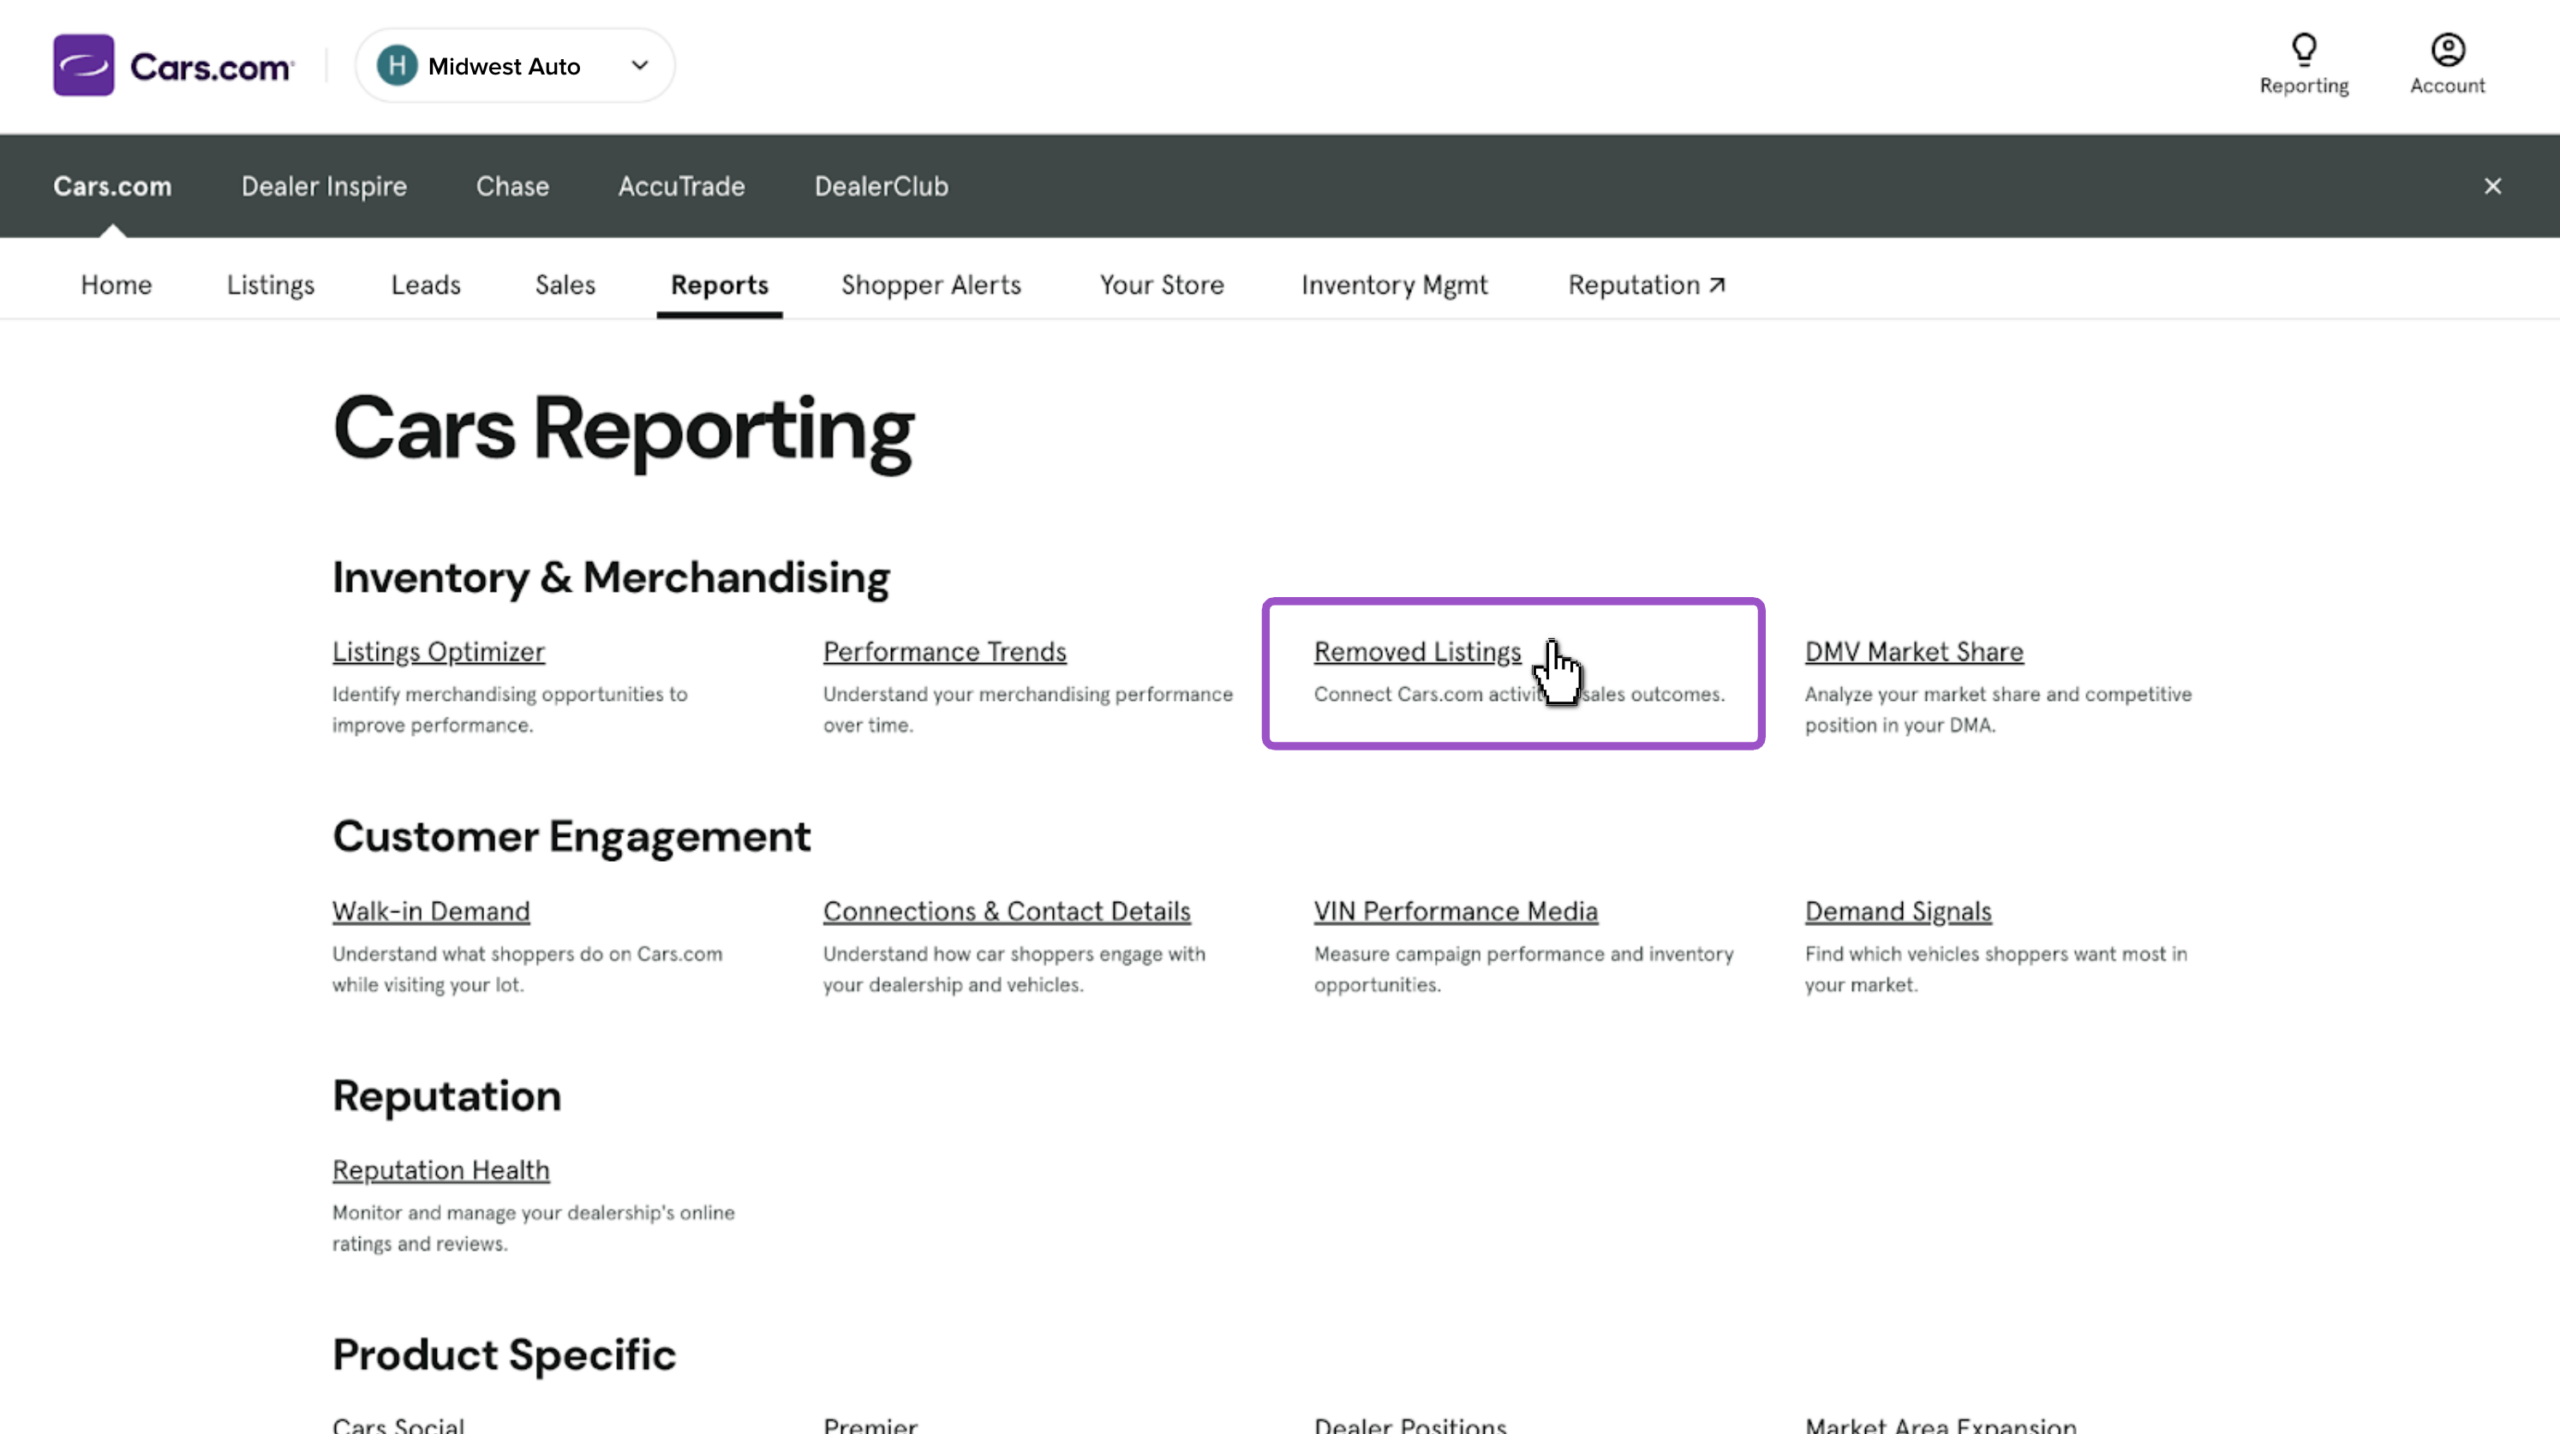Click the Midwest Auto H avatar
The image size is (2560, 1434).
pyautogui.click(x=397, y=66)
